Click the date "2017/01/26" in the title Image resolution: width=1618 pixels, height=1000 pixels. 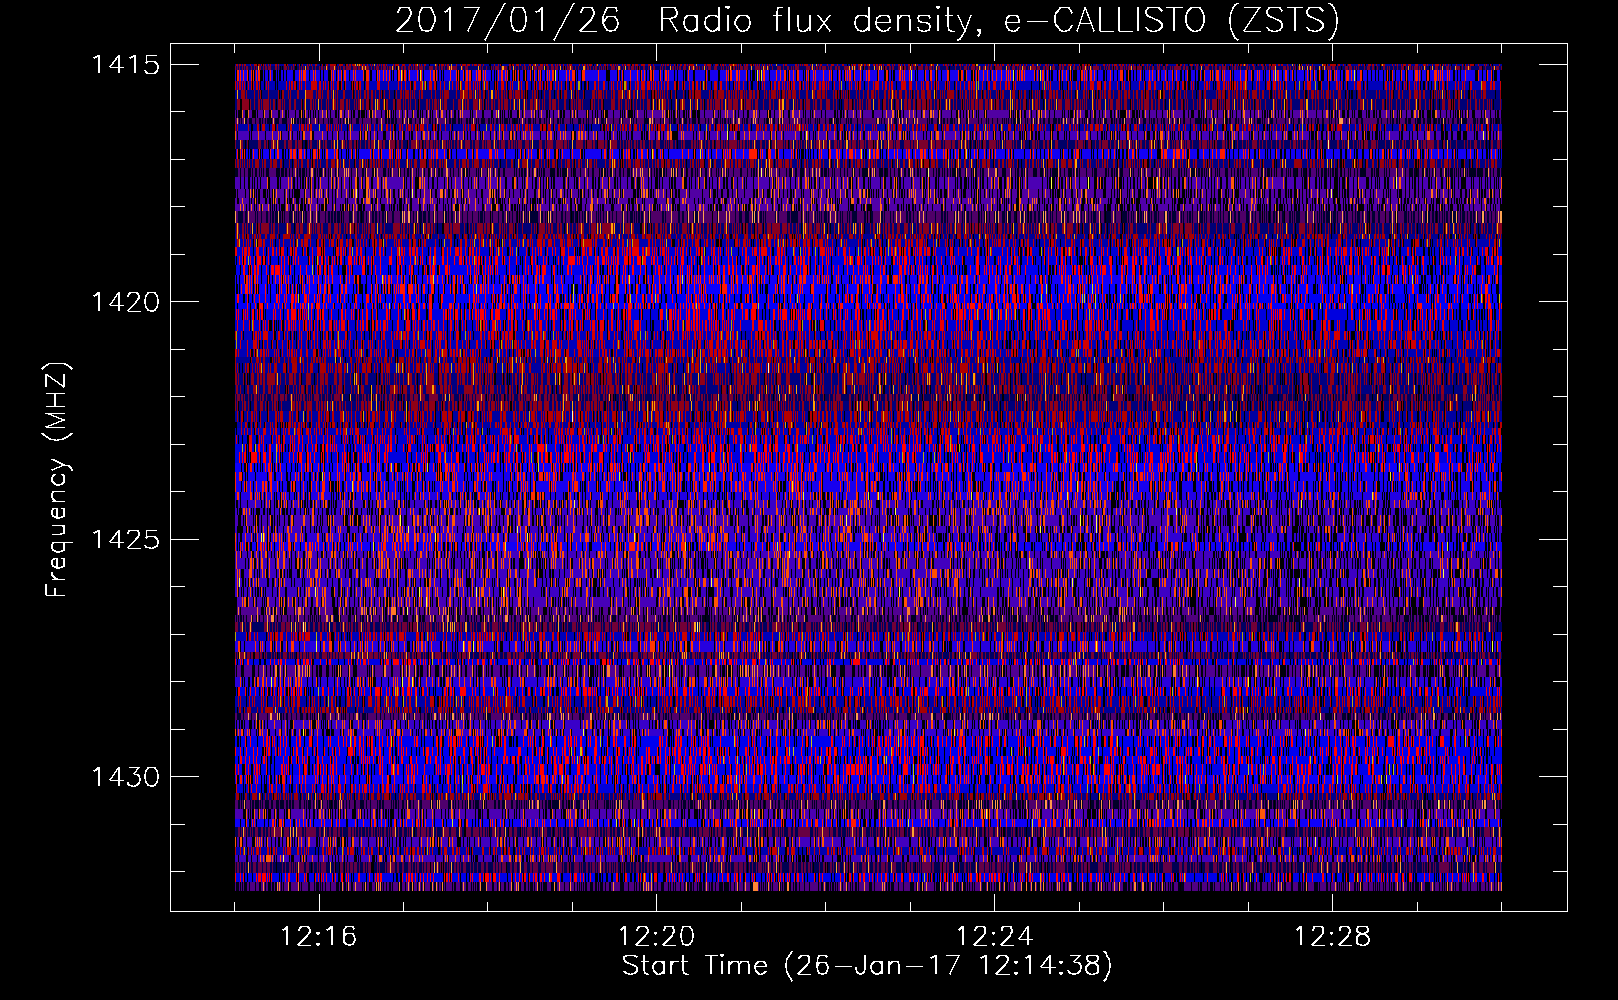click(x=508, y=21)
